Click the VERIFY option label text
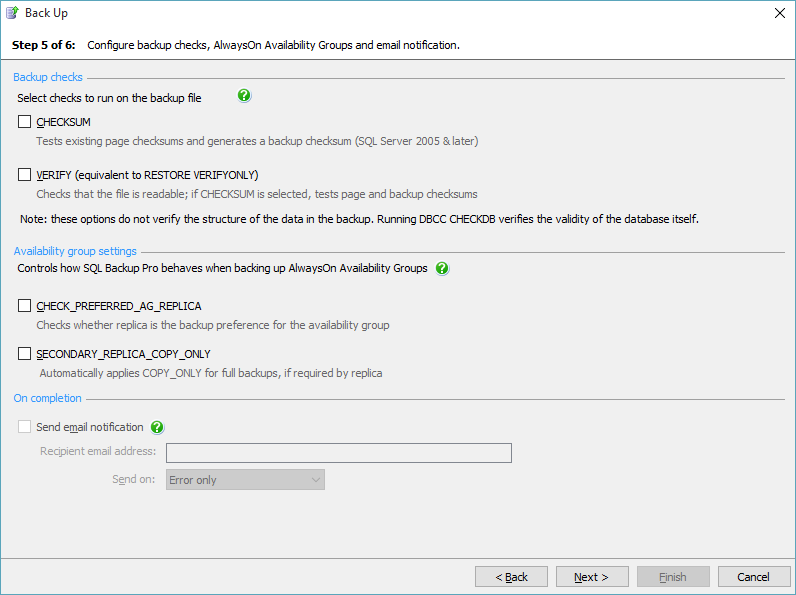 click(147, 175)
